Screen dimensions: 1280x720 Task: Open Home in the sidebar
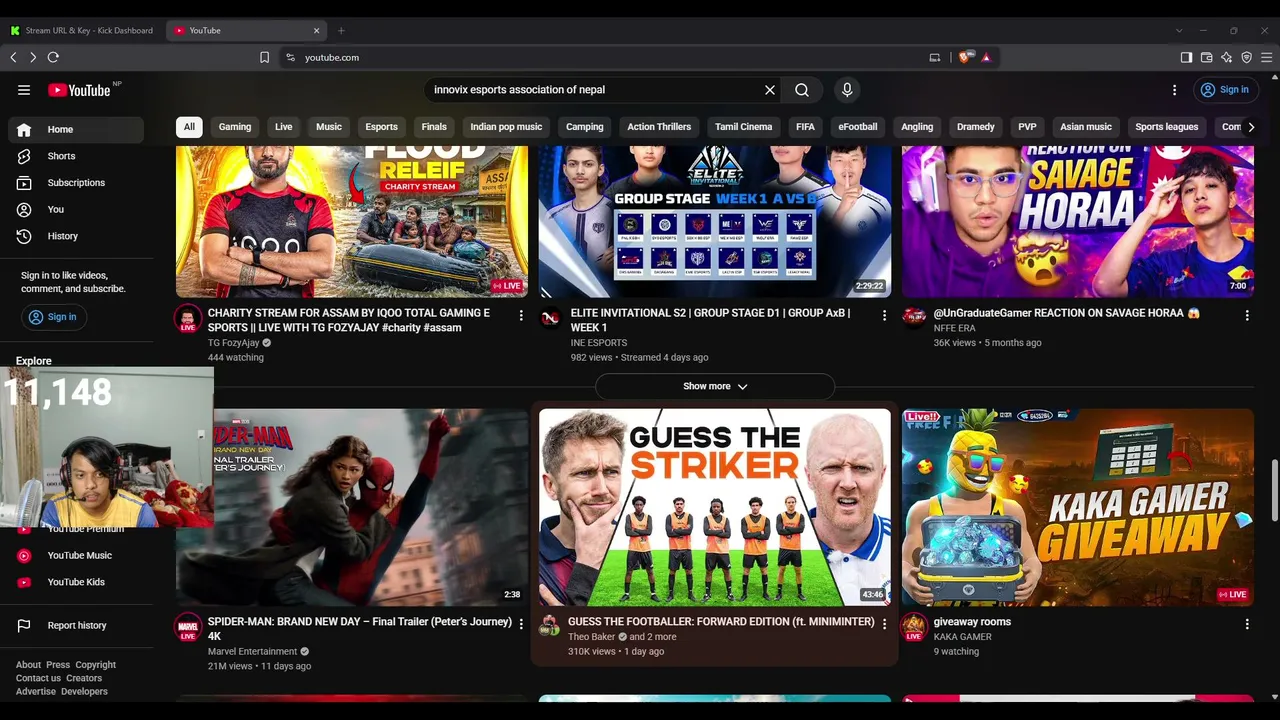pos(76,130)
